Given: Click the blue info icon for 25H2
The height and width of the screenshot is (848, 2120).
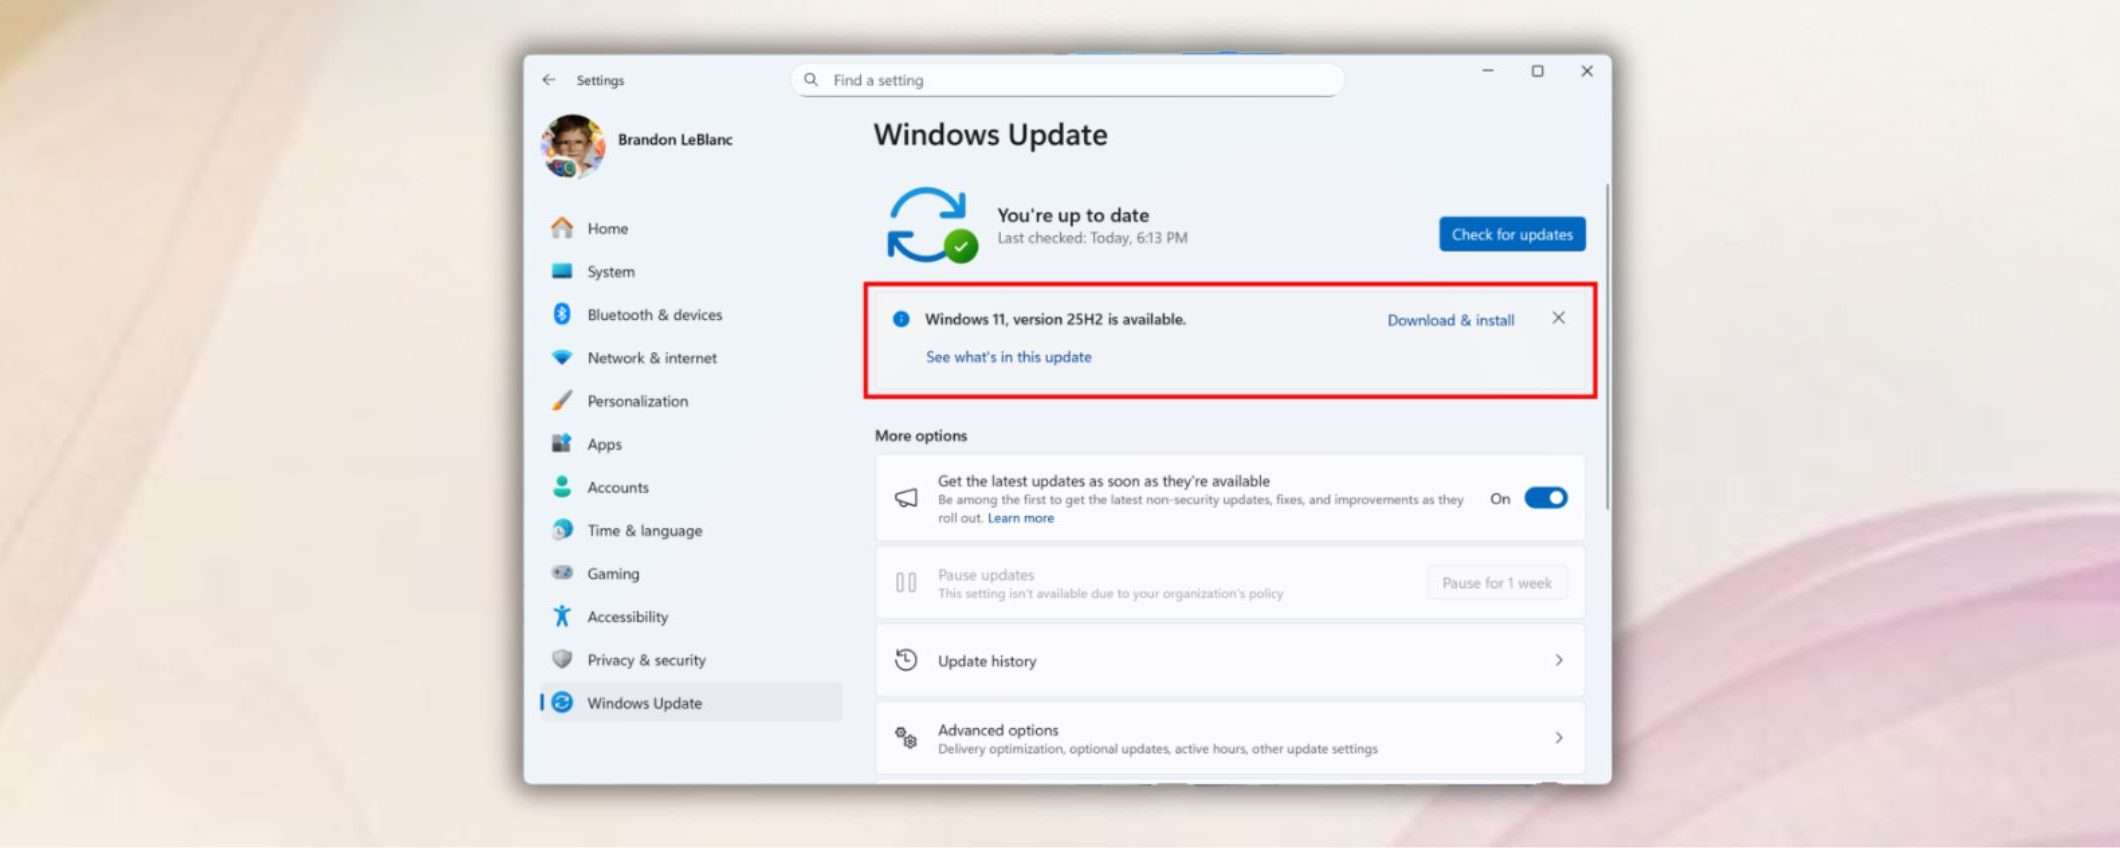Looking at the screenshot, I should tap(901, 319).
